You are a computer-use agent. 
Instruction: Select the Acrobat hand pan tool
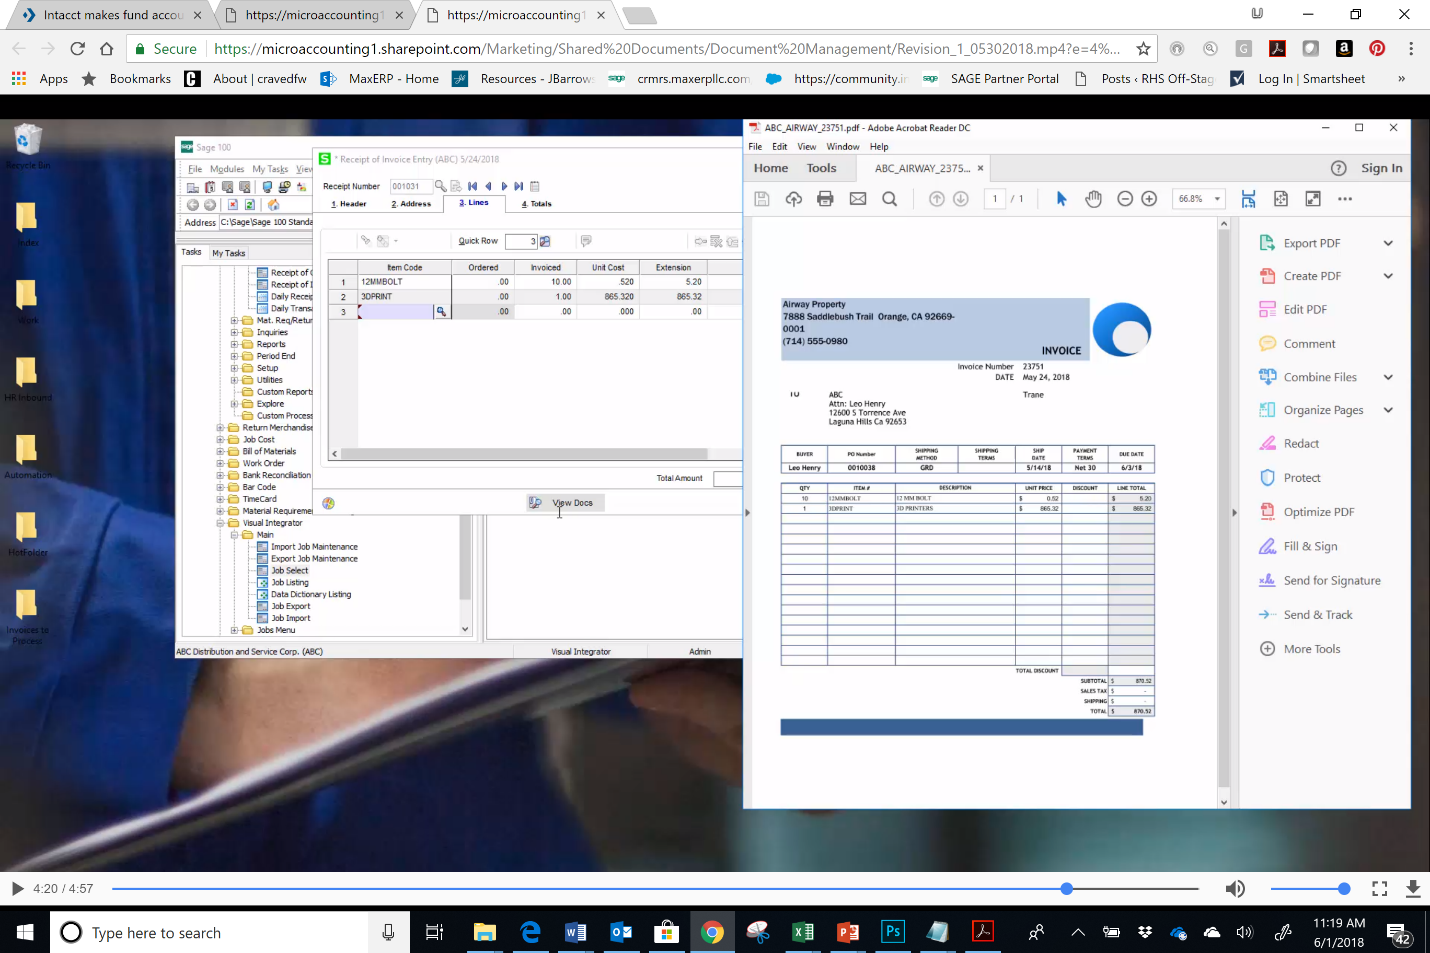[x=1094, y=199]
